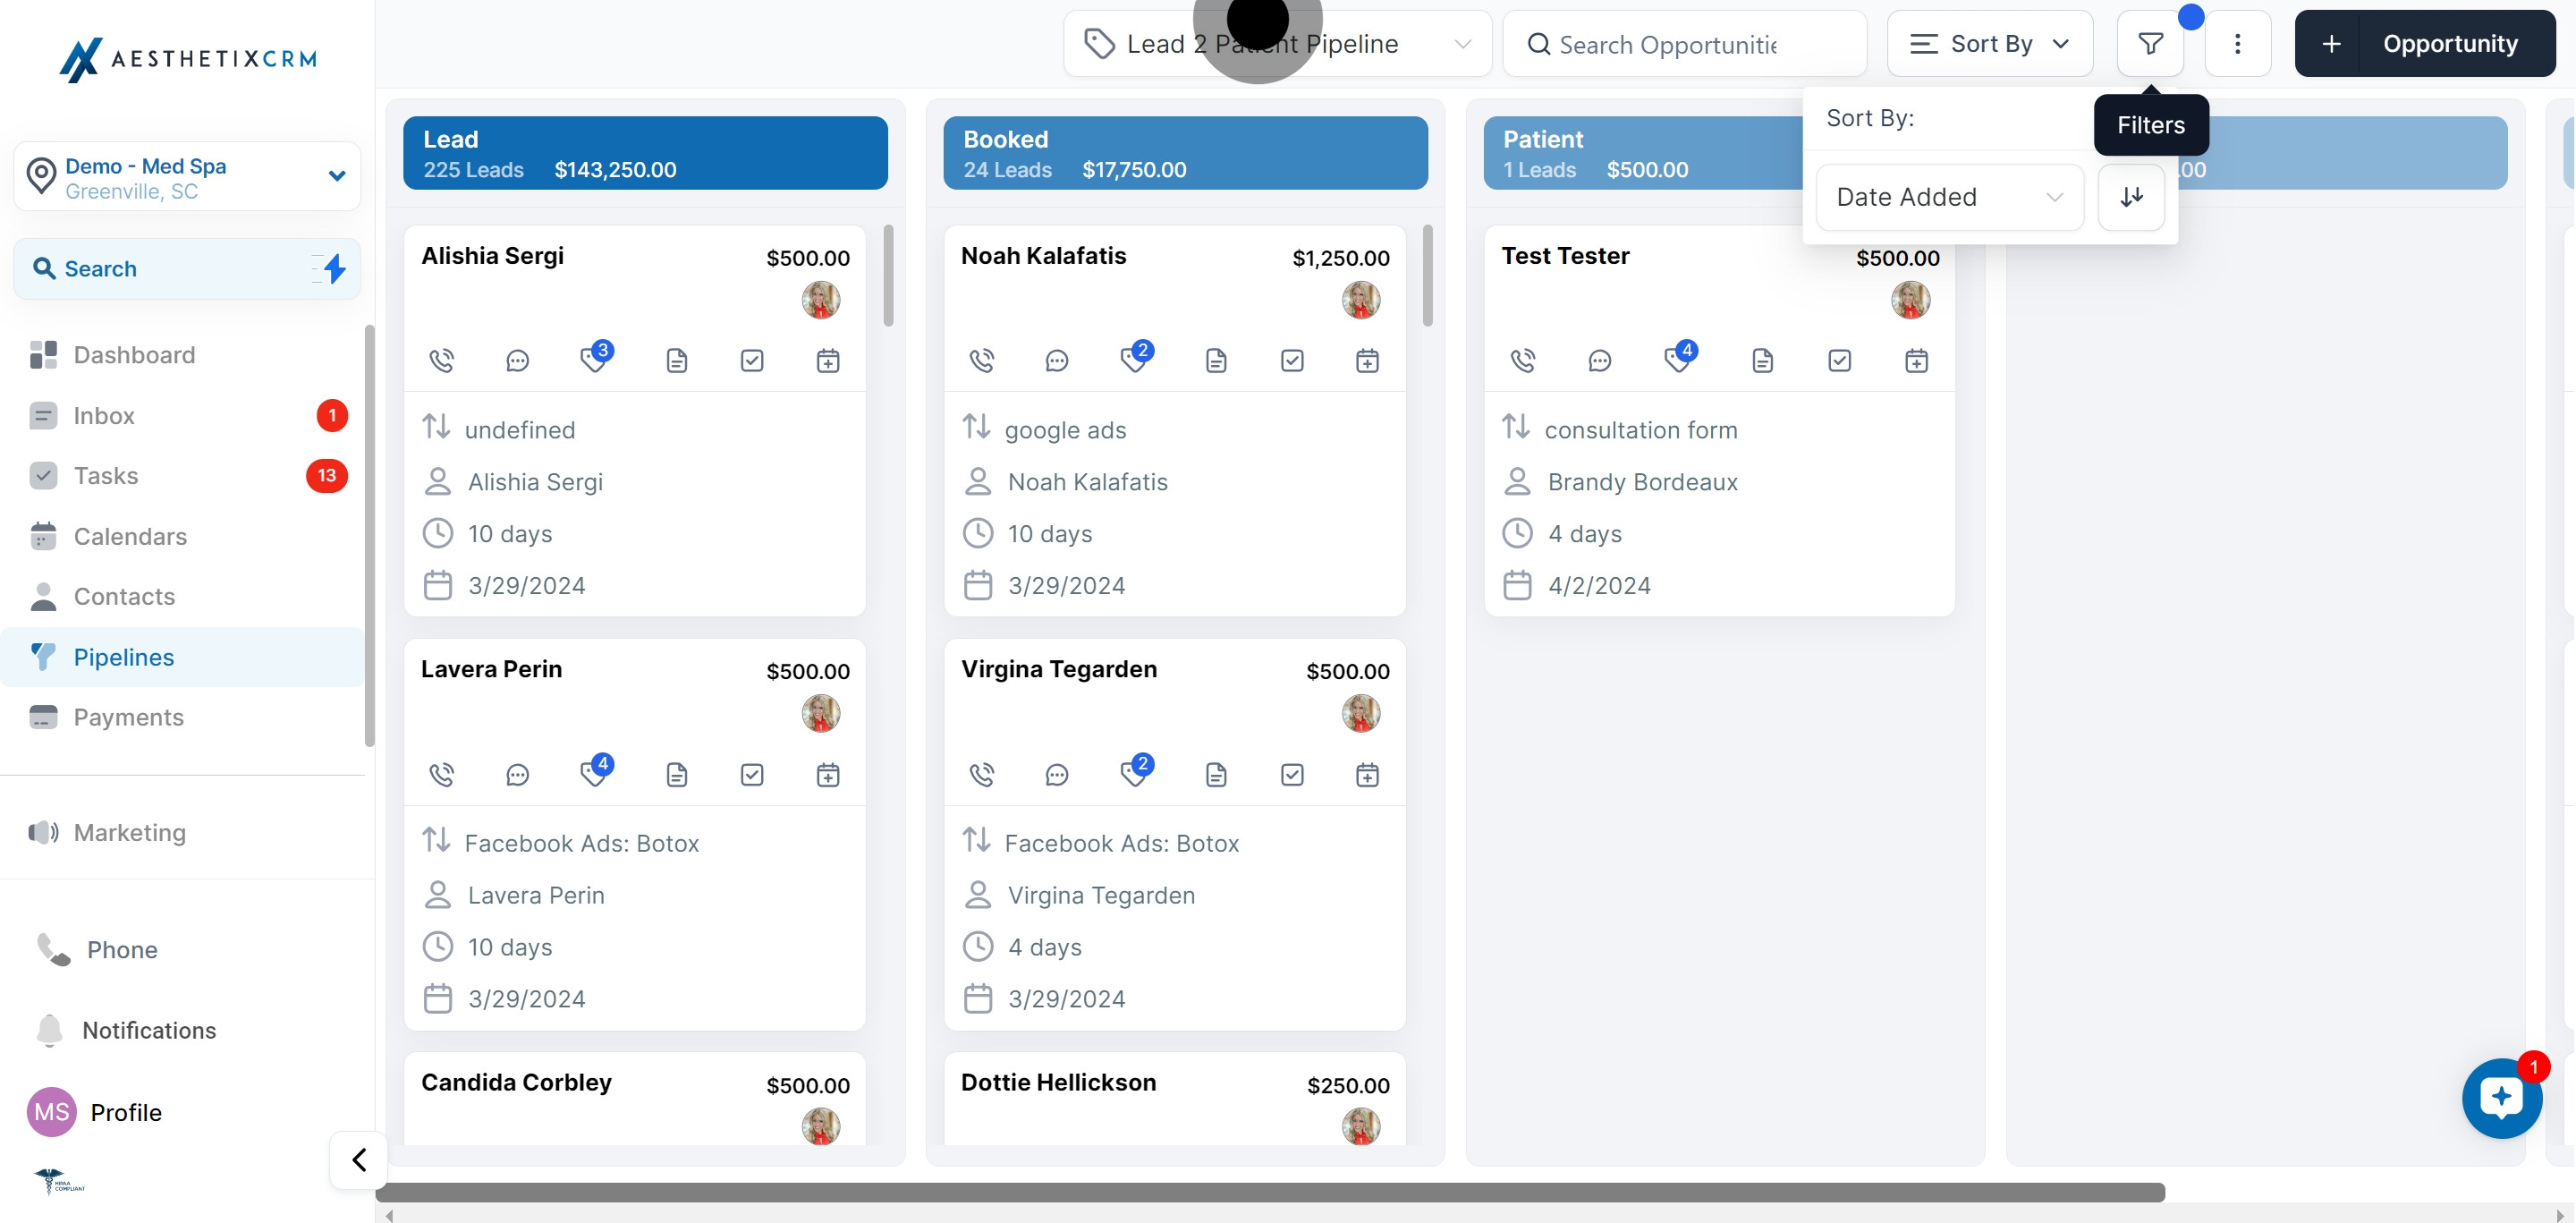Open the Inbox menu item
2576x1223 pixels.
point(104,415)
